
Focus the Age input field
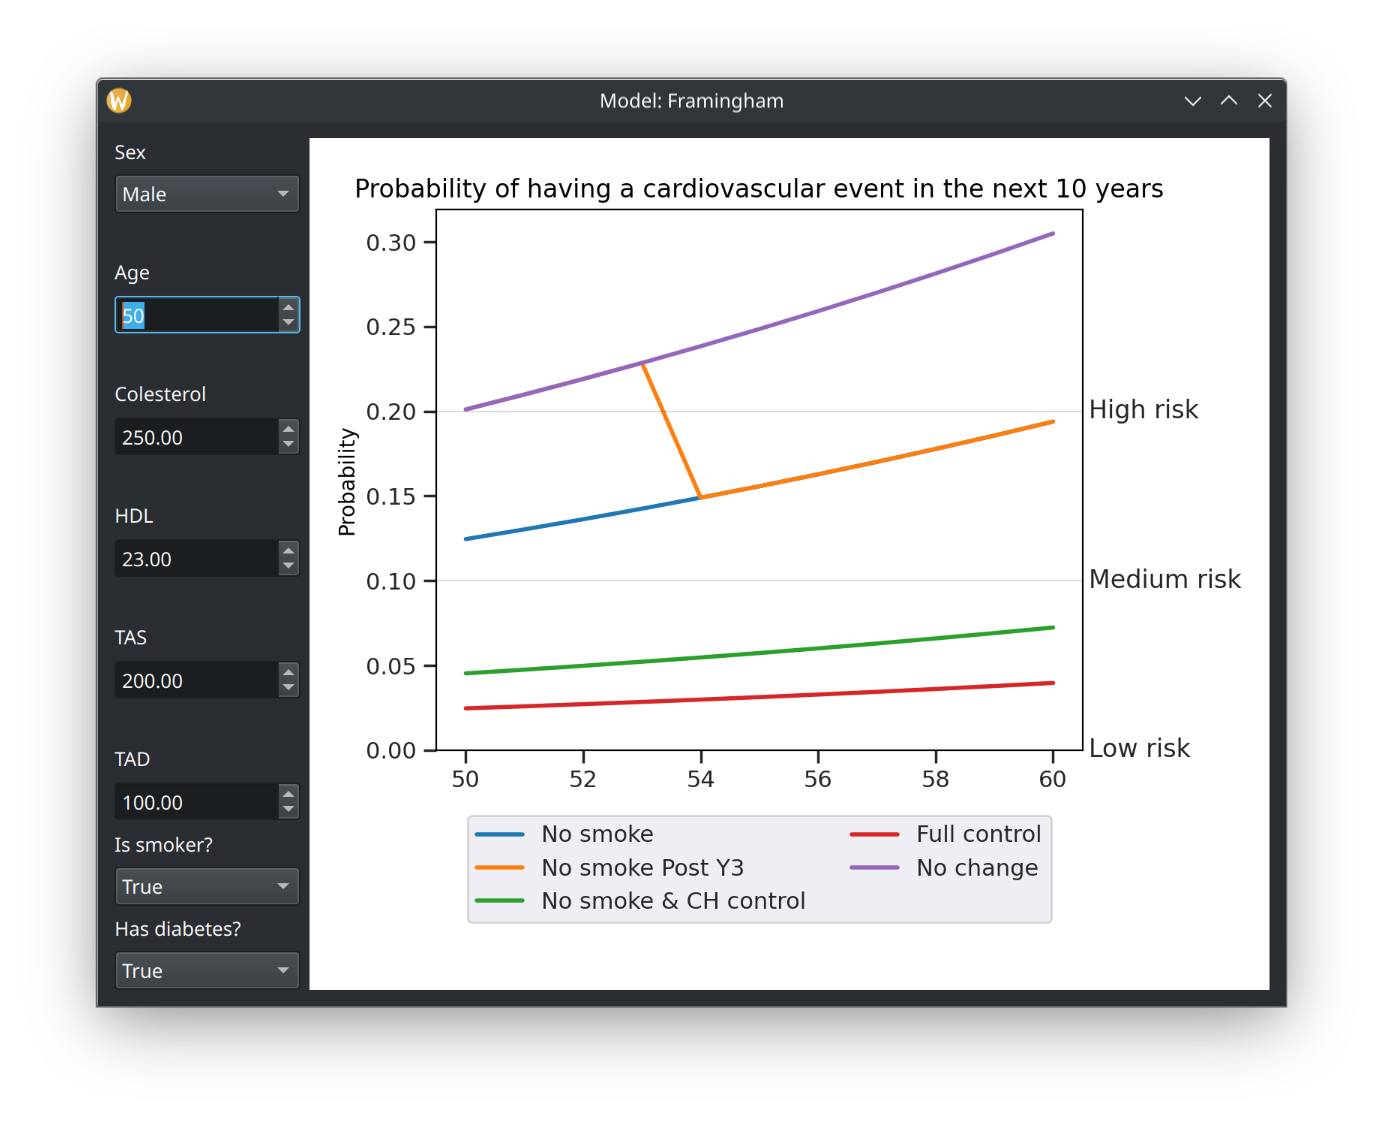tap(197, 315)
